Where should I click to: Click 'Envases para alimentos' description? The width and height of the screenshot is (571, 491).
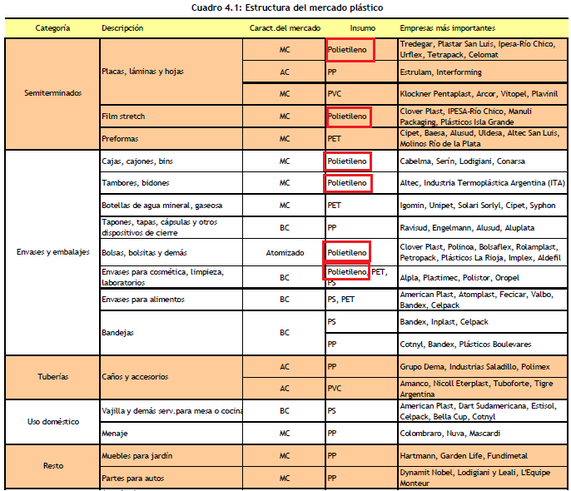(171, 299)
